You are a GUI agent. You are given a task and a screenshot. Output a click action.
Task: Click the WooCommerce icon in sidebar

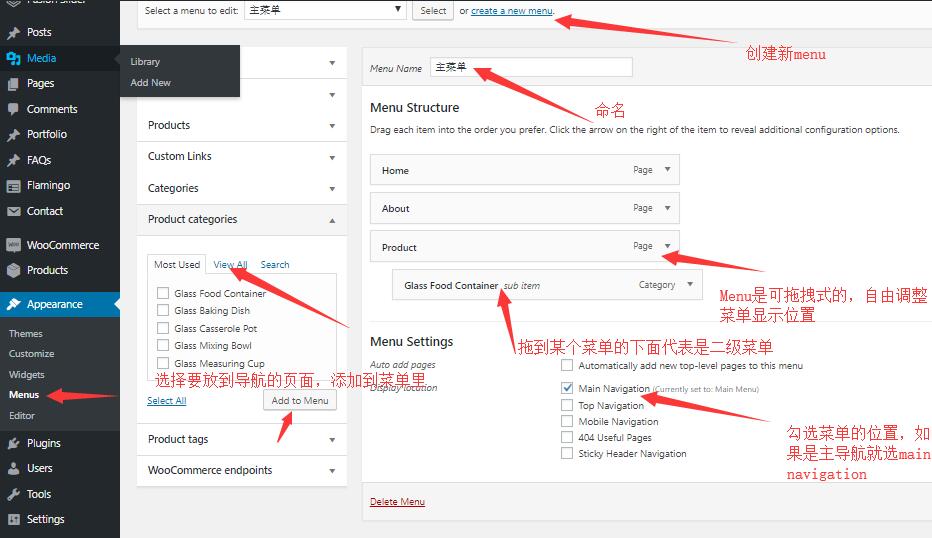tap(13, 245)
